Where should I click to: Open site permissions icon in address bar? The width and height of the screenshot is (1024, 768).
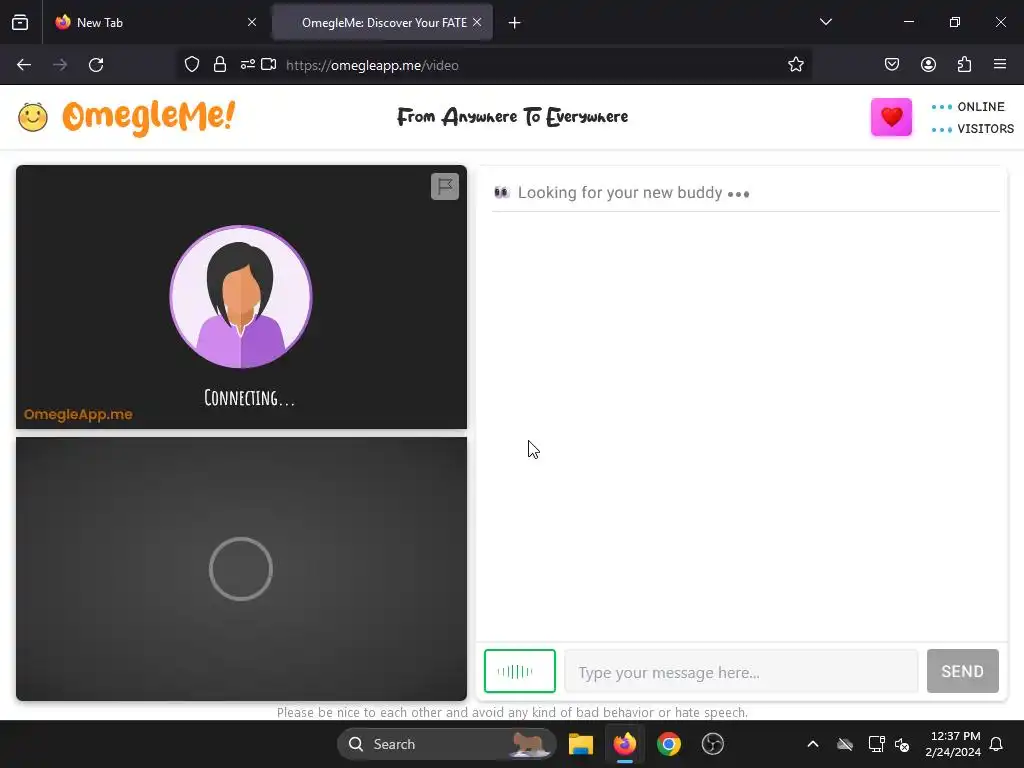pos(248,64)
